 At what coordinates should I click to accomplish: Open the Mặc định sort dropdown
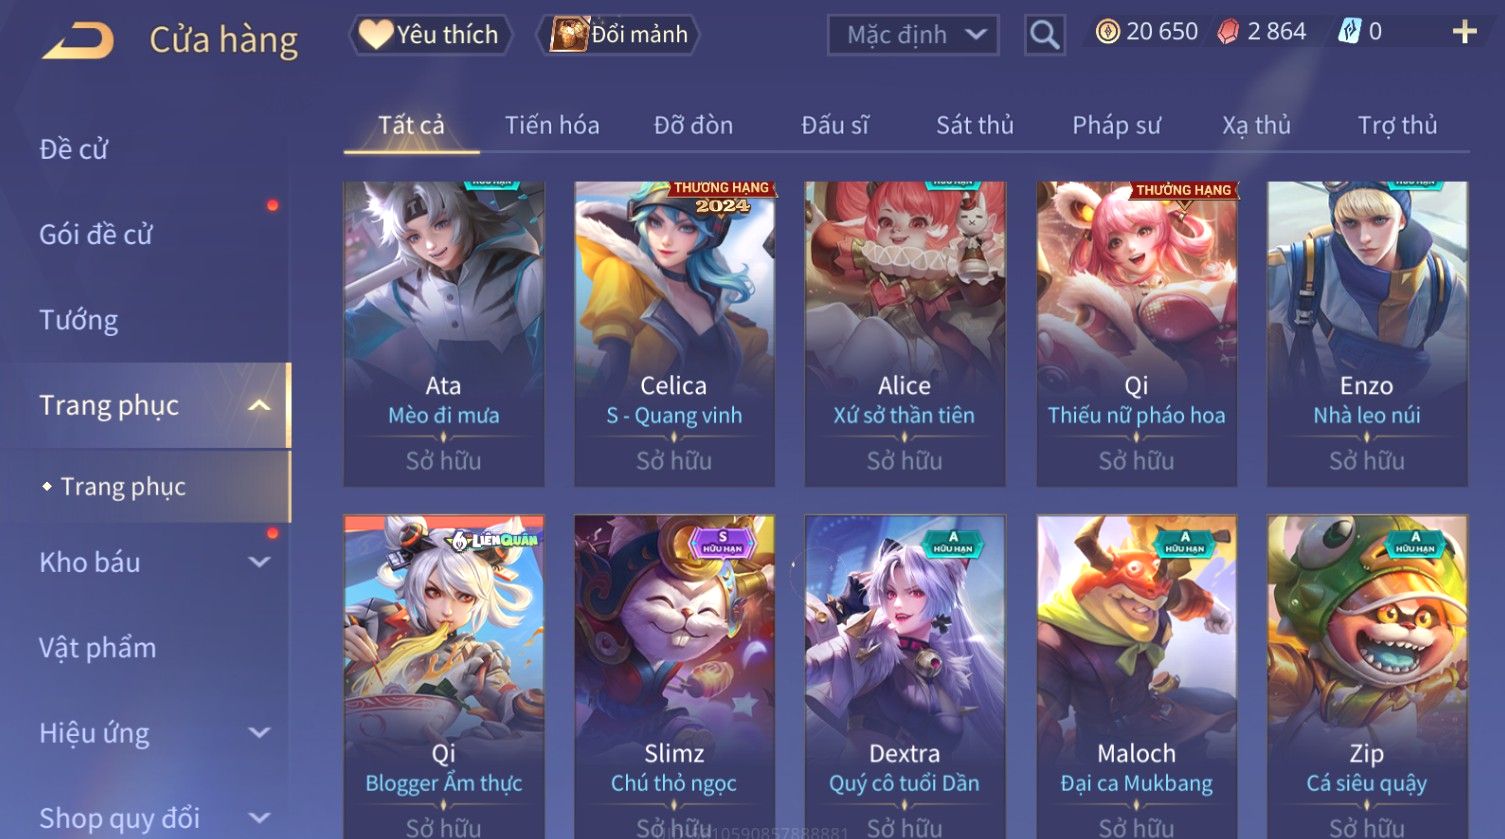tap(913, 35)
